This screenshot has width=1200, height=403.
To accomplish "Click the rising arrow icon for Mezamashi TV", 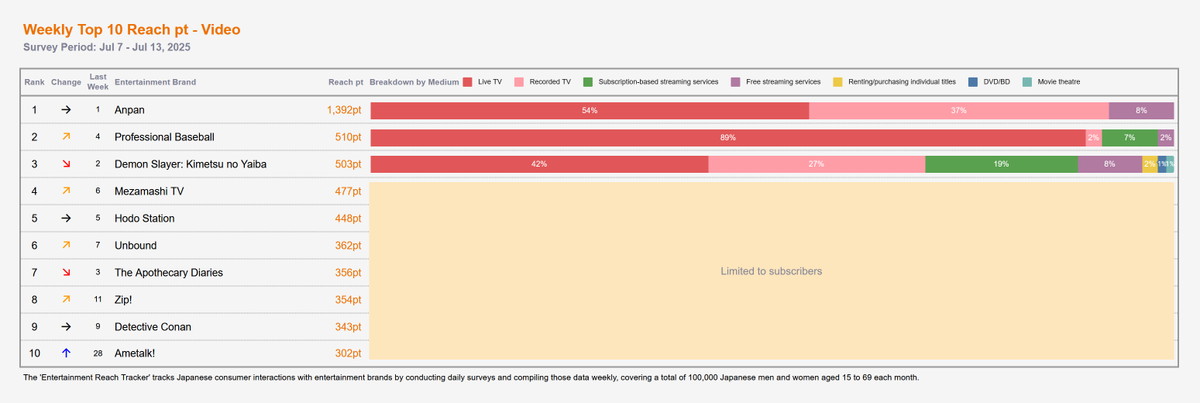I will pyautogui.click(x=66, y=191).
